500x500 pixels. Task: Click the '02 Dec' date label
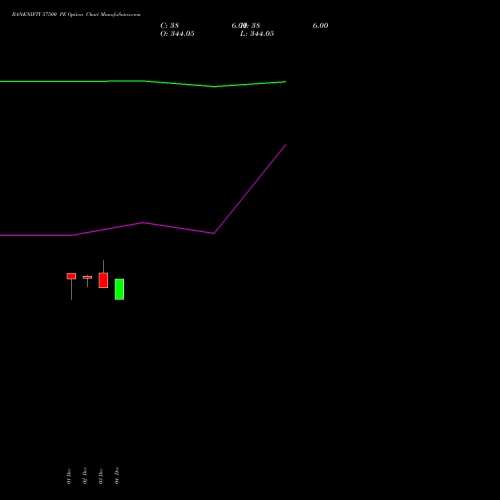85,476
